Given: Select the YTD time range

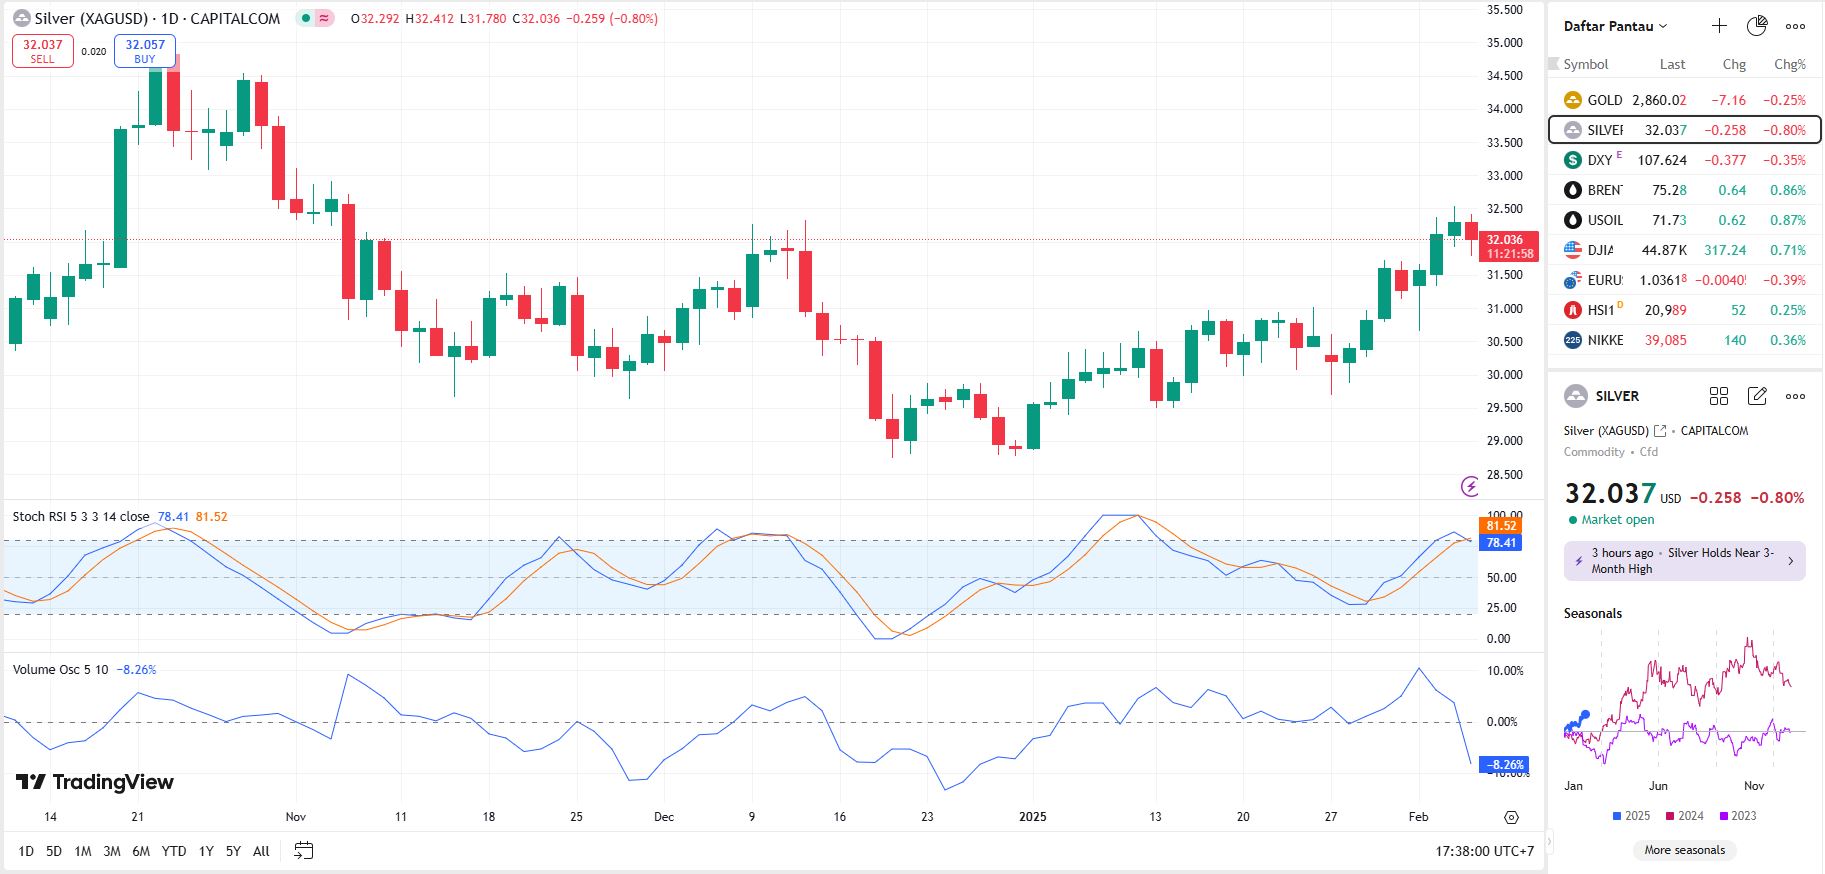Looking at the screenshot, I should pyautogui.click(x=174, y=851).
